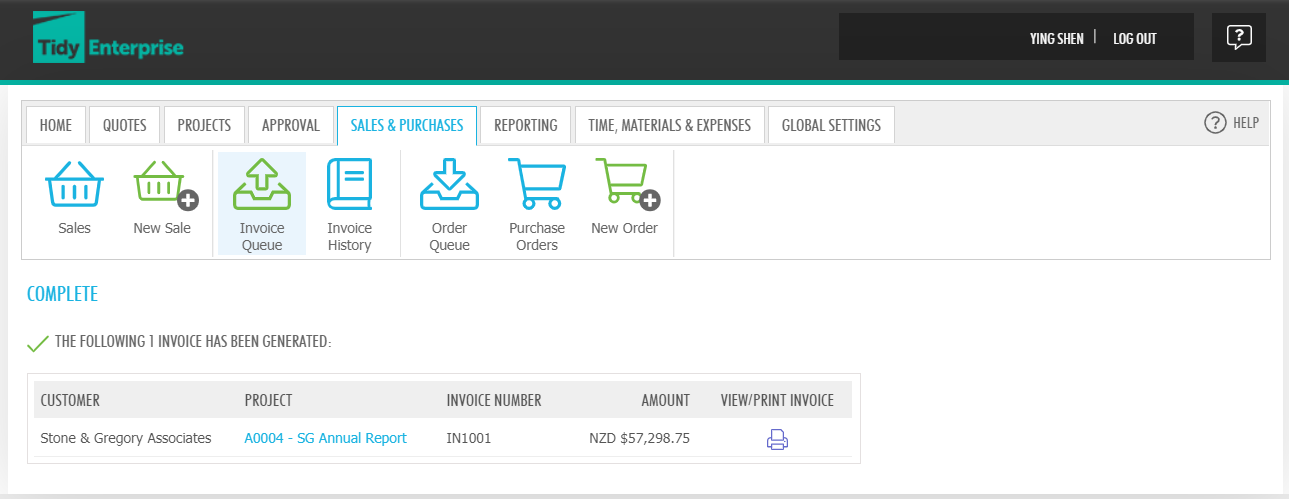Create a New Sale
Viewport: 1289px width, 499px height.
tap(162, 200)
